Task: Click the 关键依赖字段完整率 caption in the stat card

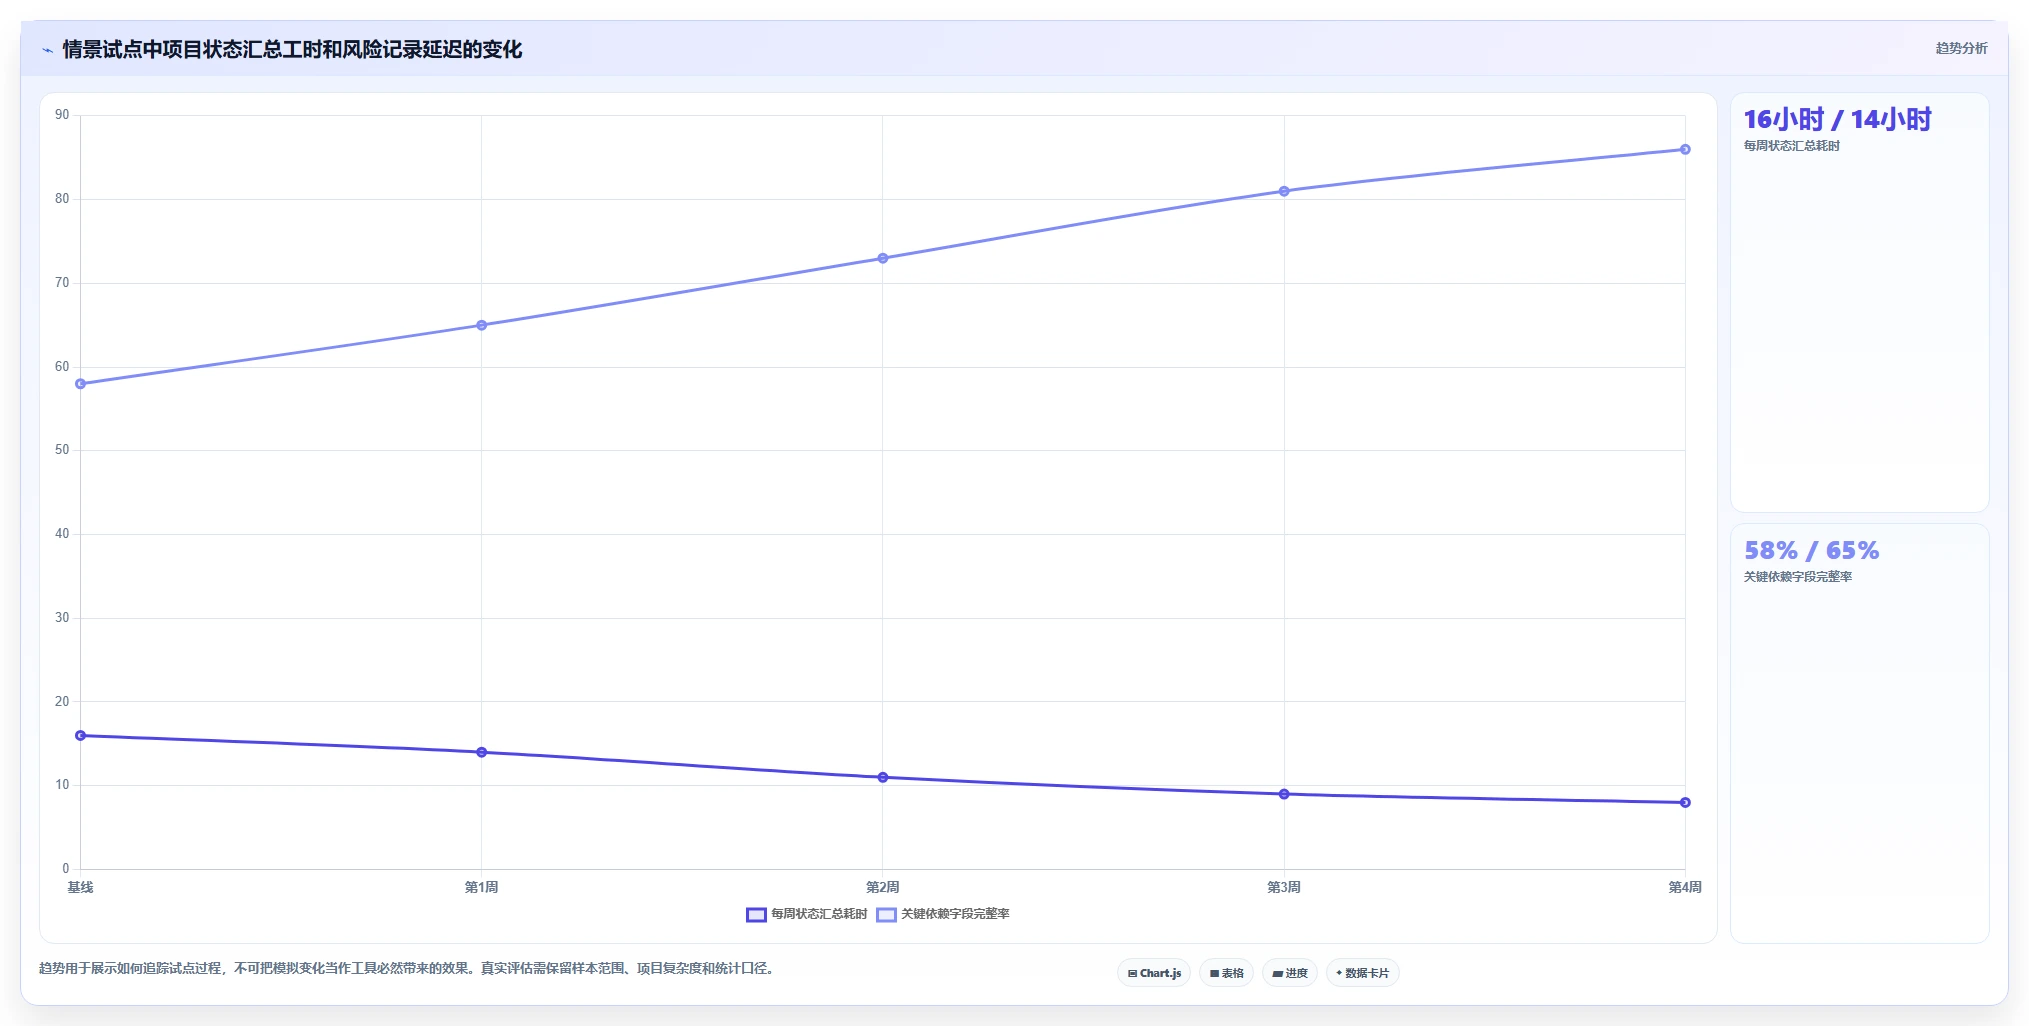Action: click(1798, 577)
